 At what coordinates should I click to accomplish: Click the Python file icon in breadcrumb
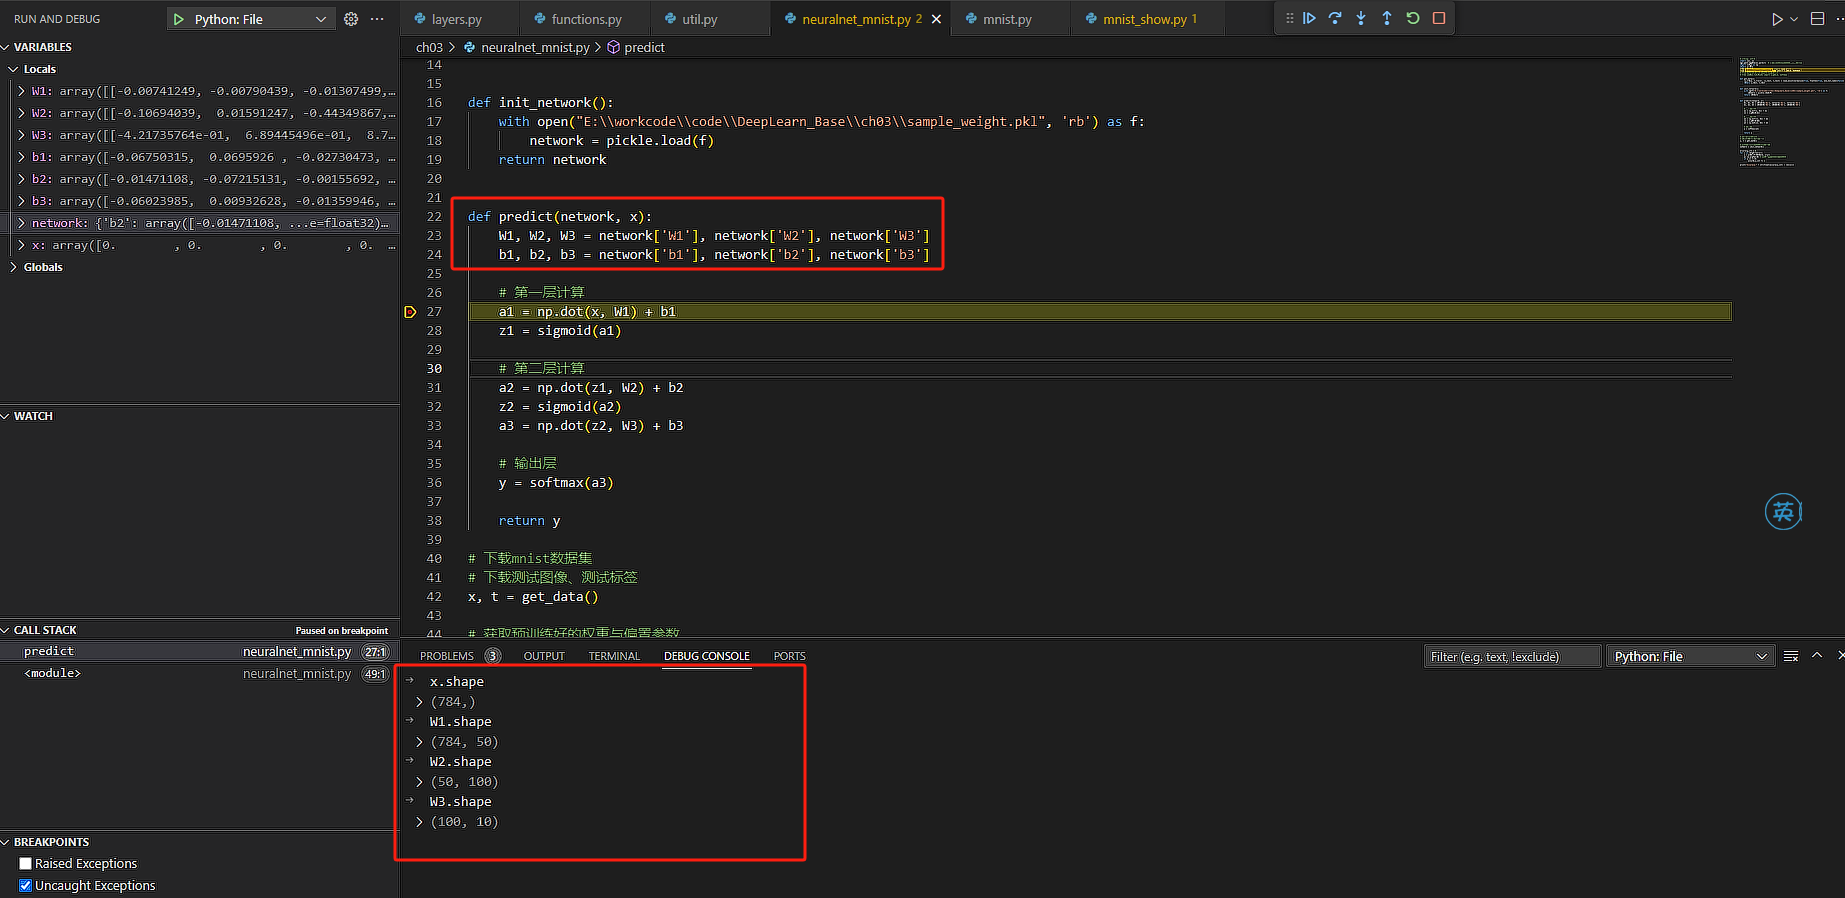pos(469,47)
